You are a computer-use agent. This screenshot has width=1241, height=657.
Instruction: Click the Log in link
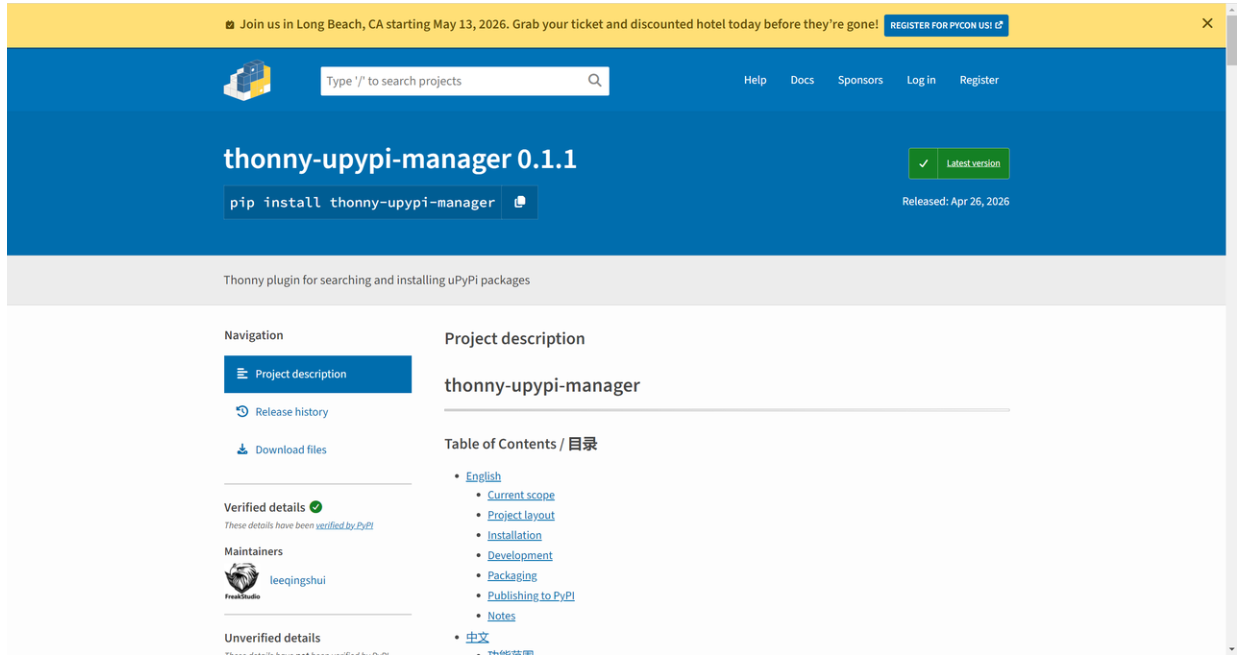pos(921,80)
